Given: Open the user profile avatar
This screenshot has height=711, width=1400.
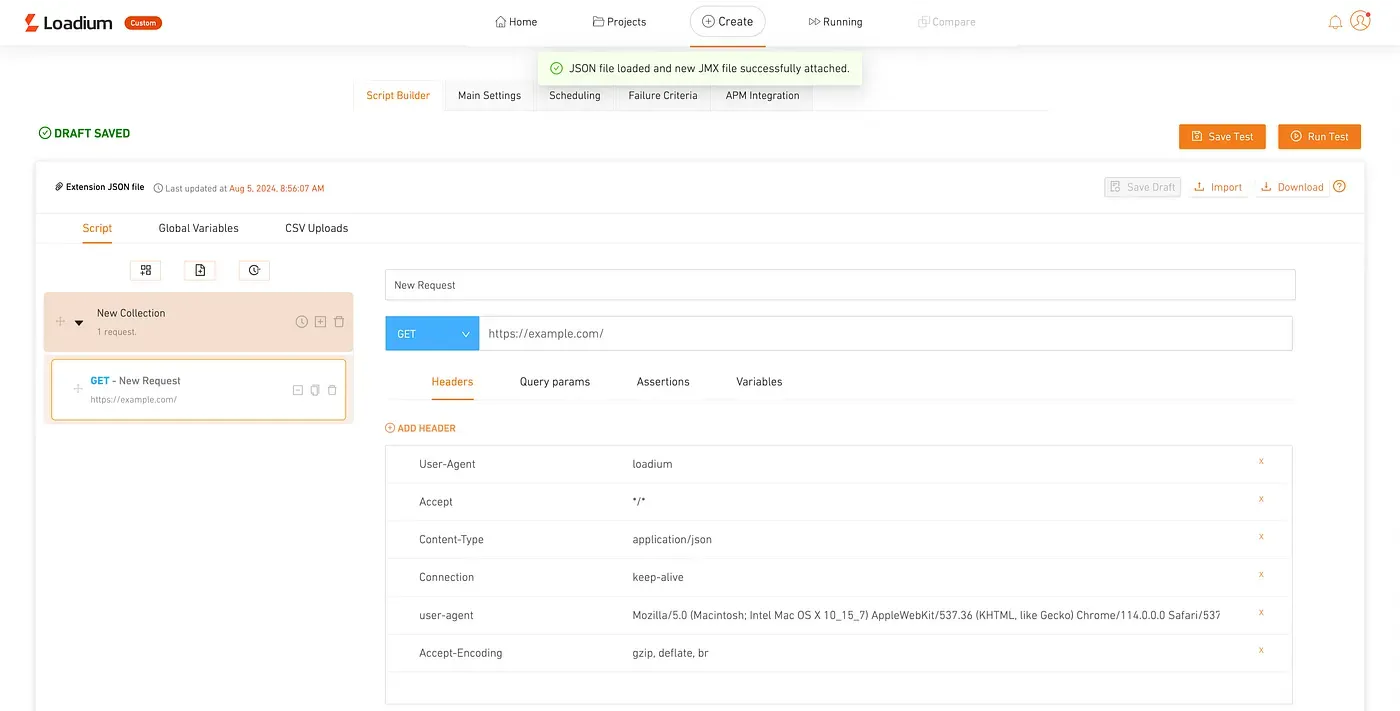Looking at the screenshot, I should 1360,21.
